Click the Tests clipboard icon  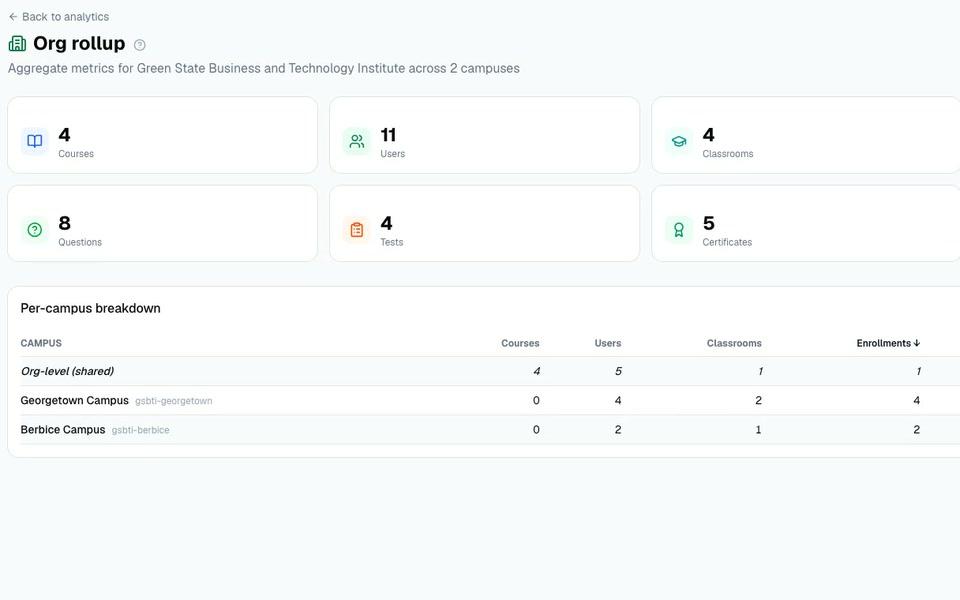click(357, 230)
